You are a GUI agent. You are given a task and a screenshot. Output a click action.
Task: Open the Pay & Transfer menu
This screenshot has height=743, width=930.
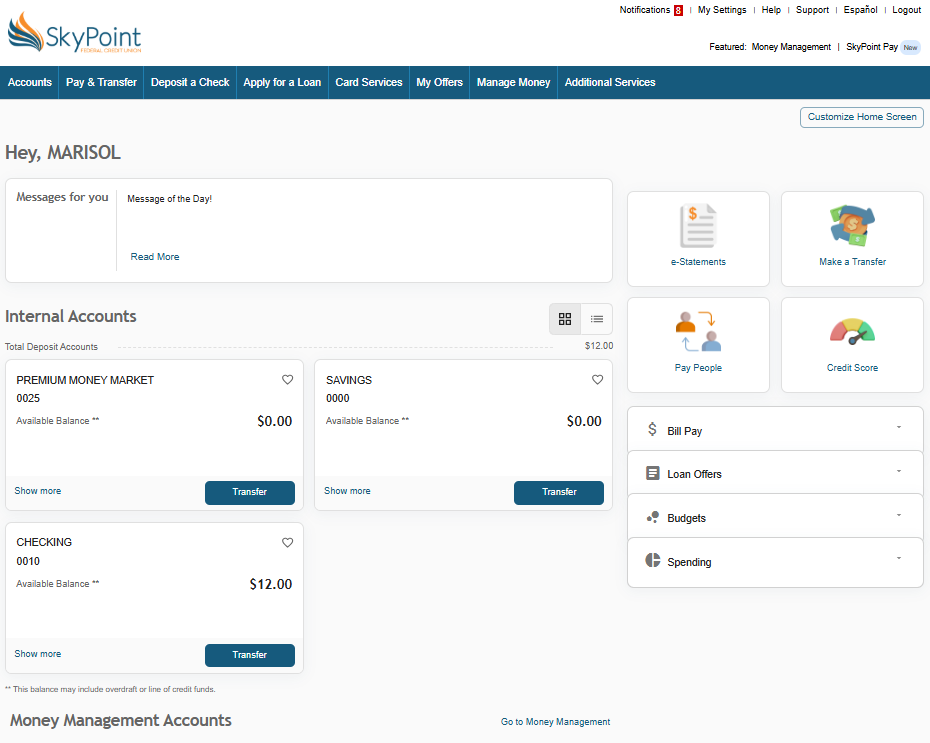point(101,82)
